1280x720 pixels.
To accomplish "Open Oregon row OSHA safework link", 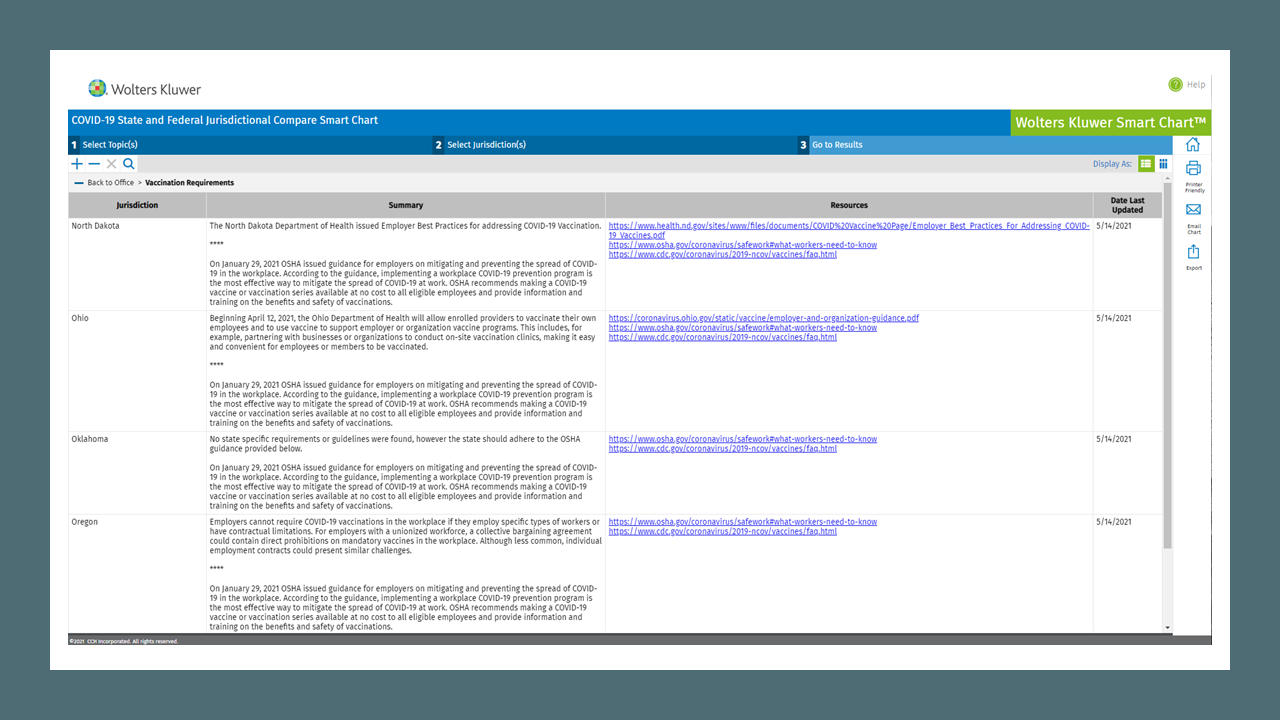I will (742, 522).
